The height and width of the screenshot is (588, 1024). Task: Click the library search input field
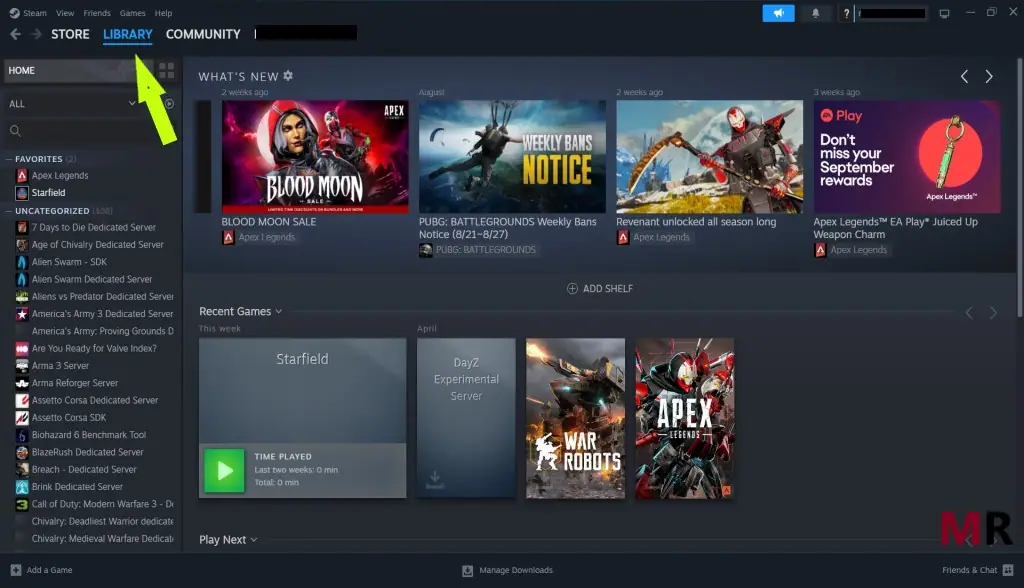click(x=91, y=131)
